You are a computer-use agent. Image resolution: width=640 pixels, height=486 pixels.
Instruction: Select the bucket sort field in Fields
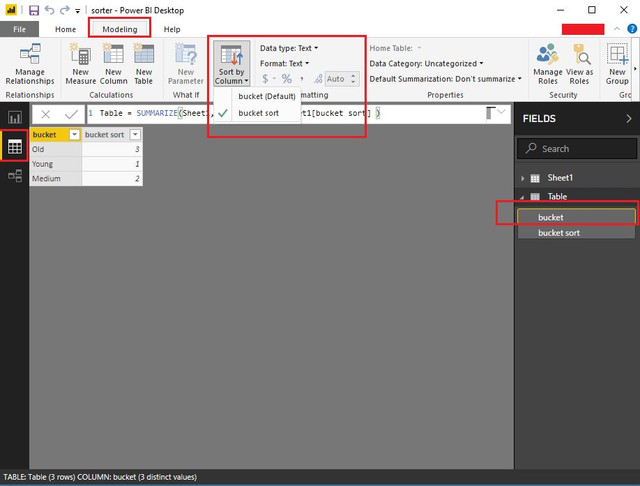[x=576, y=233]
